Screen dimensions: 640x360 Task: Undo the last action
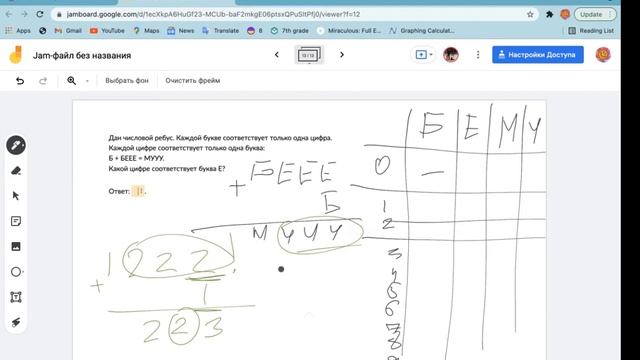(x=20, y=81)
